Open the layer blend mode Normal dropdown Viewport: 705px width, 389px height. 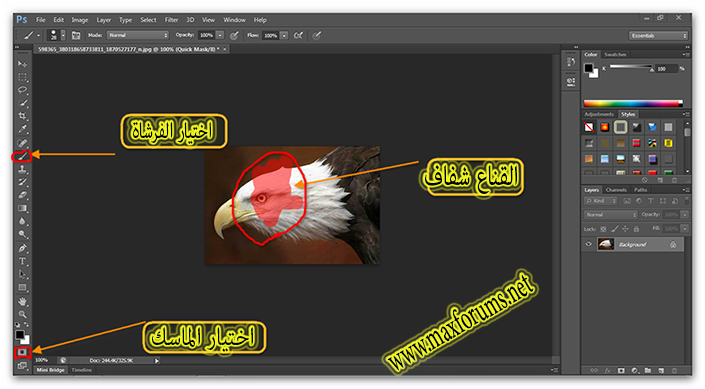coord(610,215)
